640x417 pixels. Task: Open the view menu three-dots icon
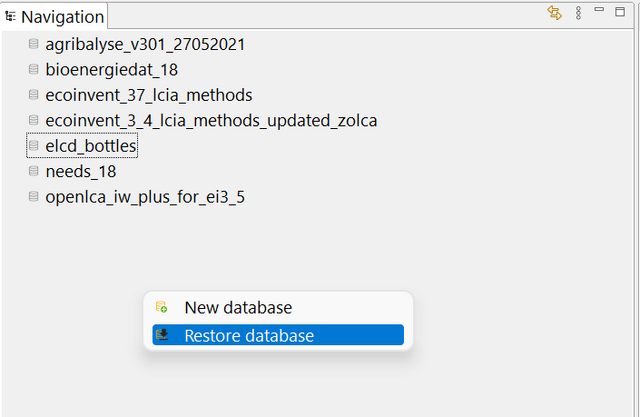tap(578, 13)
